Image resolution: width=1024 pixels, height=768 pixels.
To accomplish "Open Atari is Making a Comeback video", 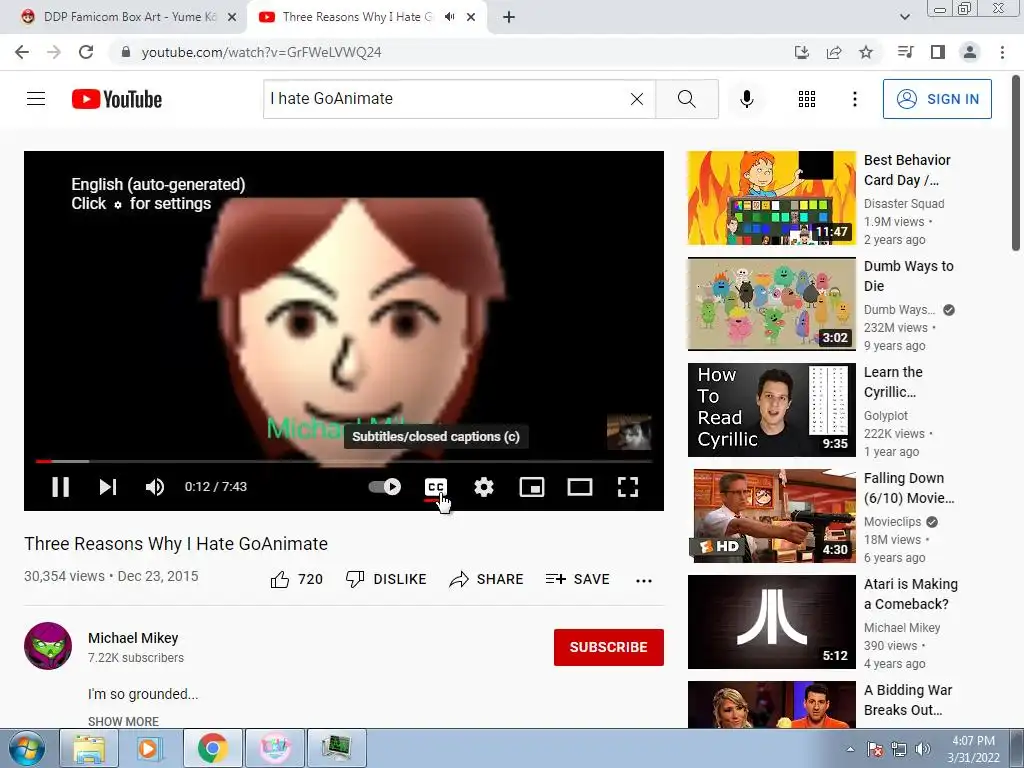I will click(771, 622).
